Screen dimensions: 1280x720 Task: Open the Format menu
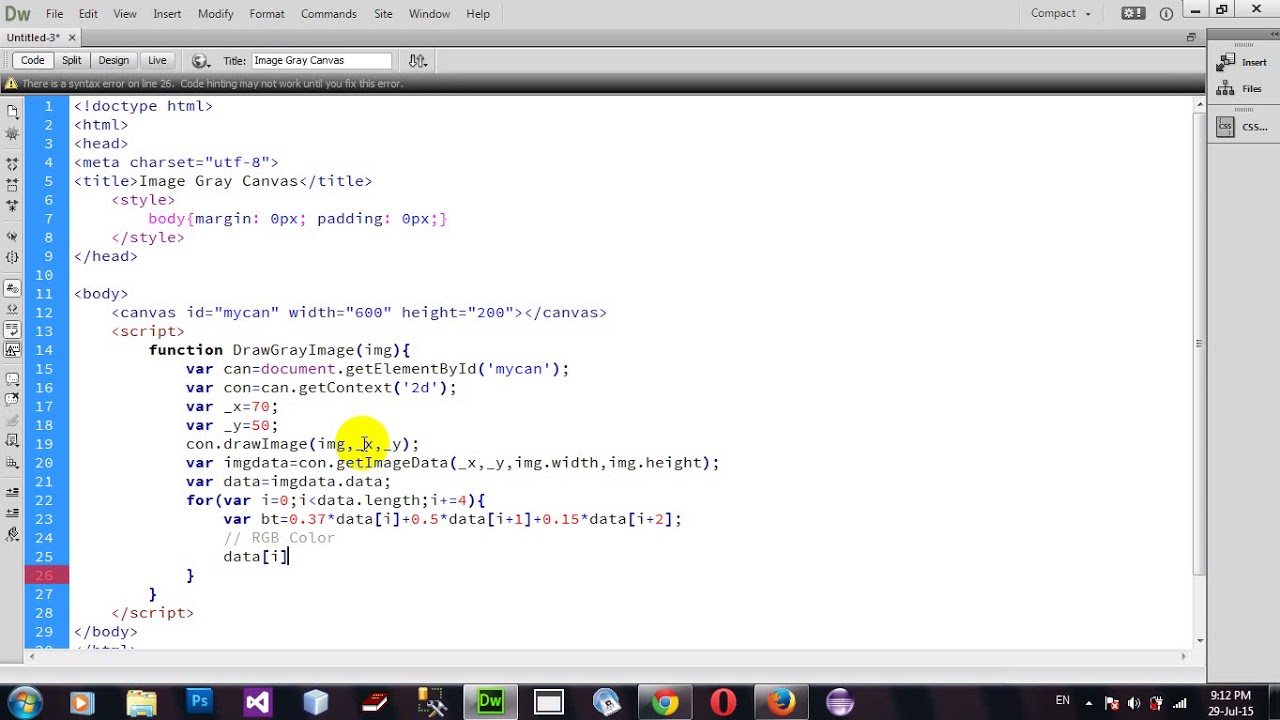click(x=267, y=14)
